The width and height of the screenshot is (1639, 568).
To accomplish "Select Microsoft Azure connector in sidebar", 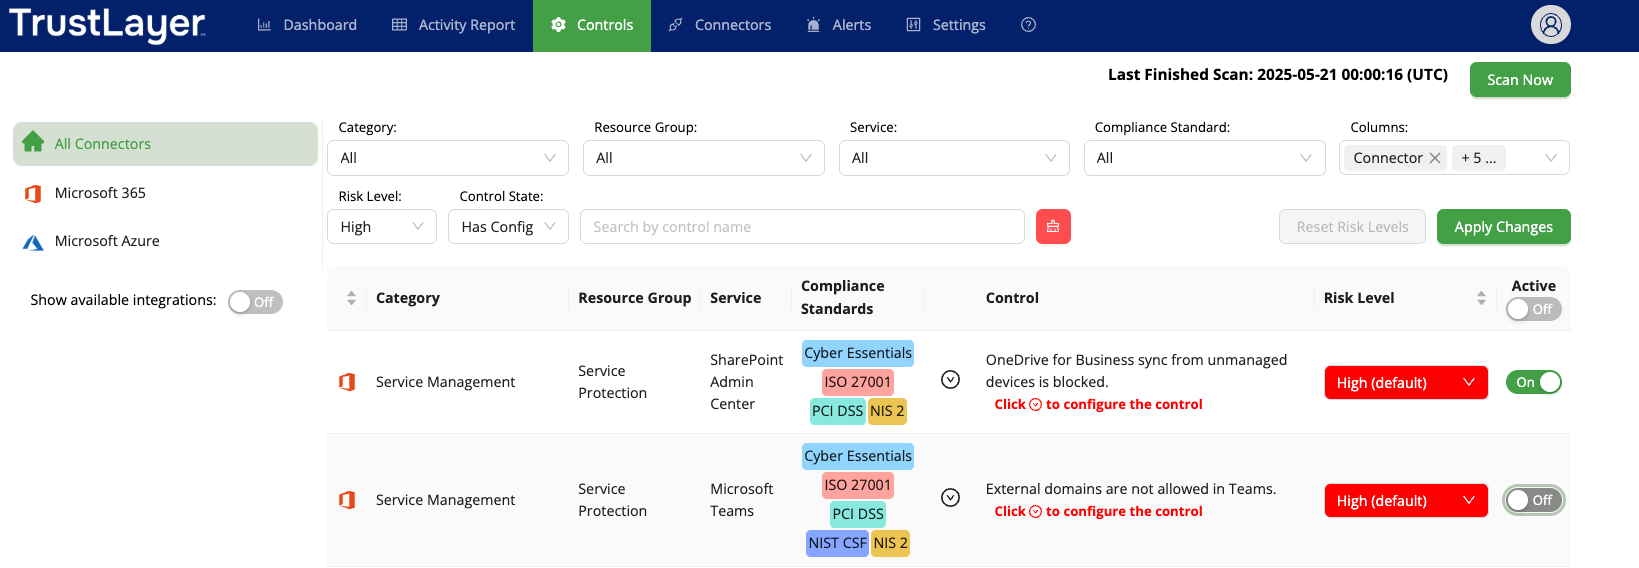I will tap(107, 241).
